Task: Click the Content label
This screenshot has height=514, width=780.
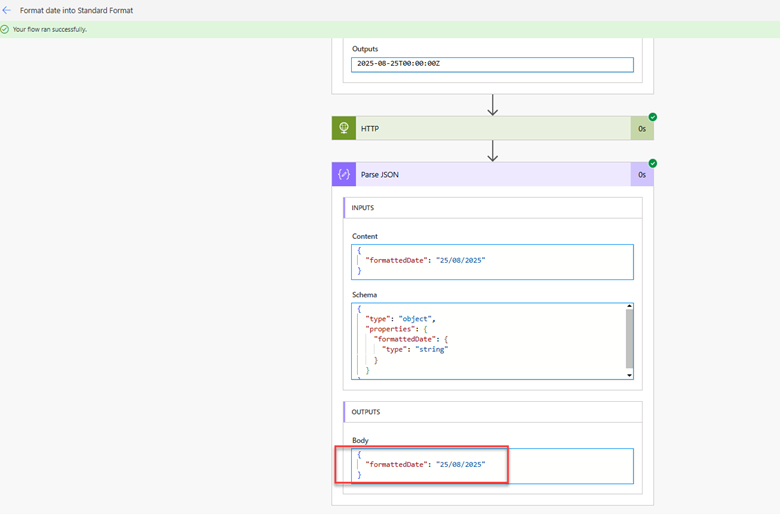Action: coord(365,236)
